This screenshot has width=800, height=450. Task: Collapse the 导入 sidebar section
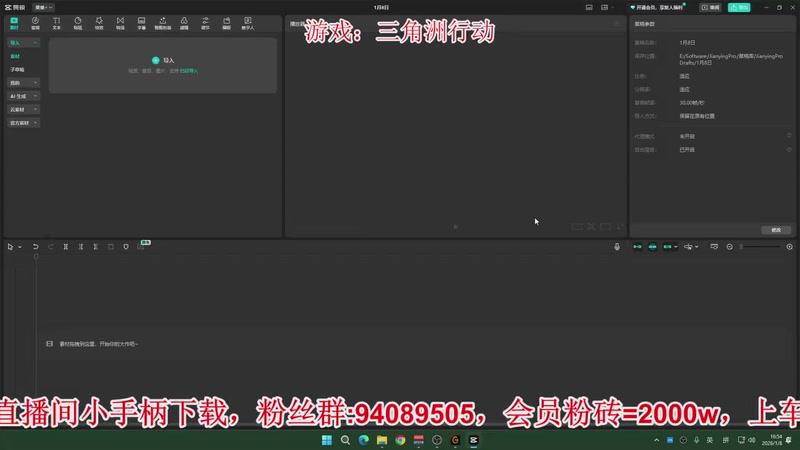(23, 43)
